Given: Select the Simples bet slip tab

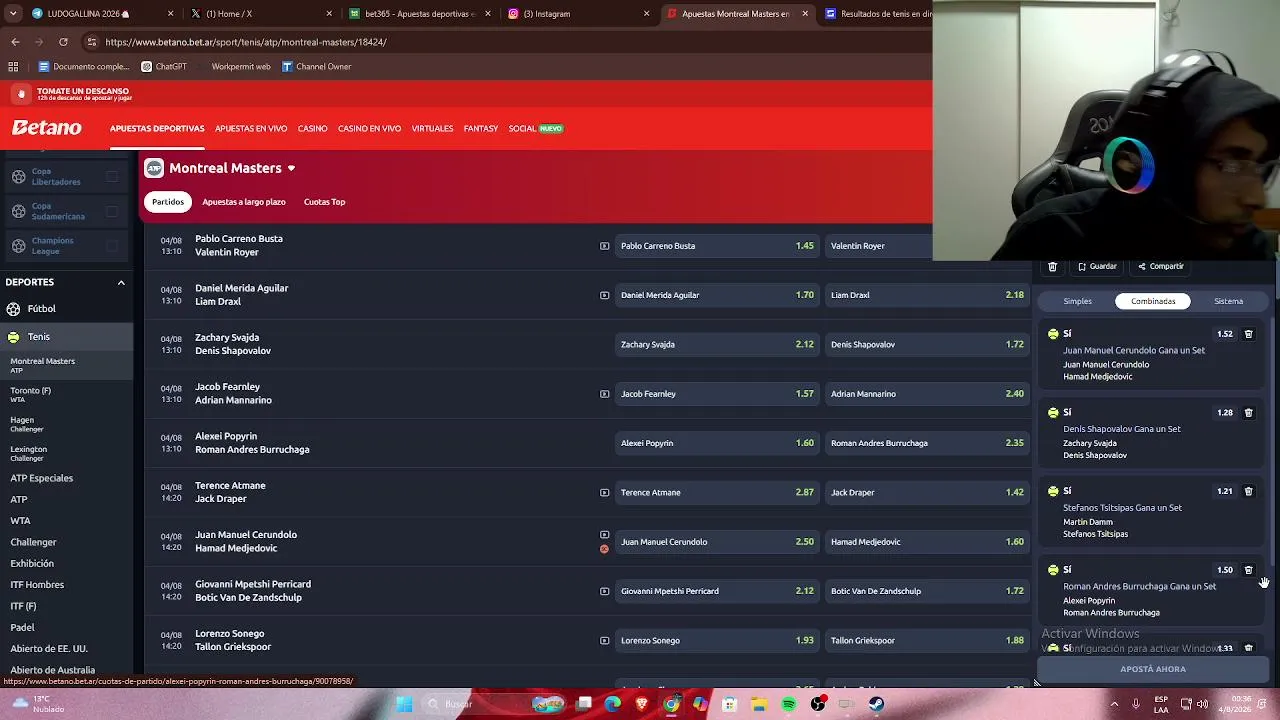Looking at the screenshot, I should click(1078, 301).
